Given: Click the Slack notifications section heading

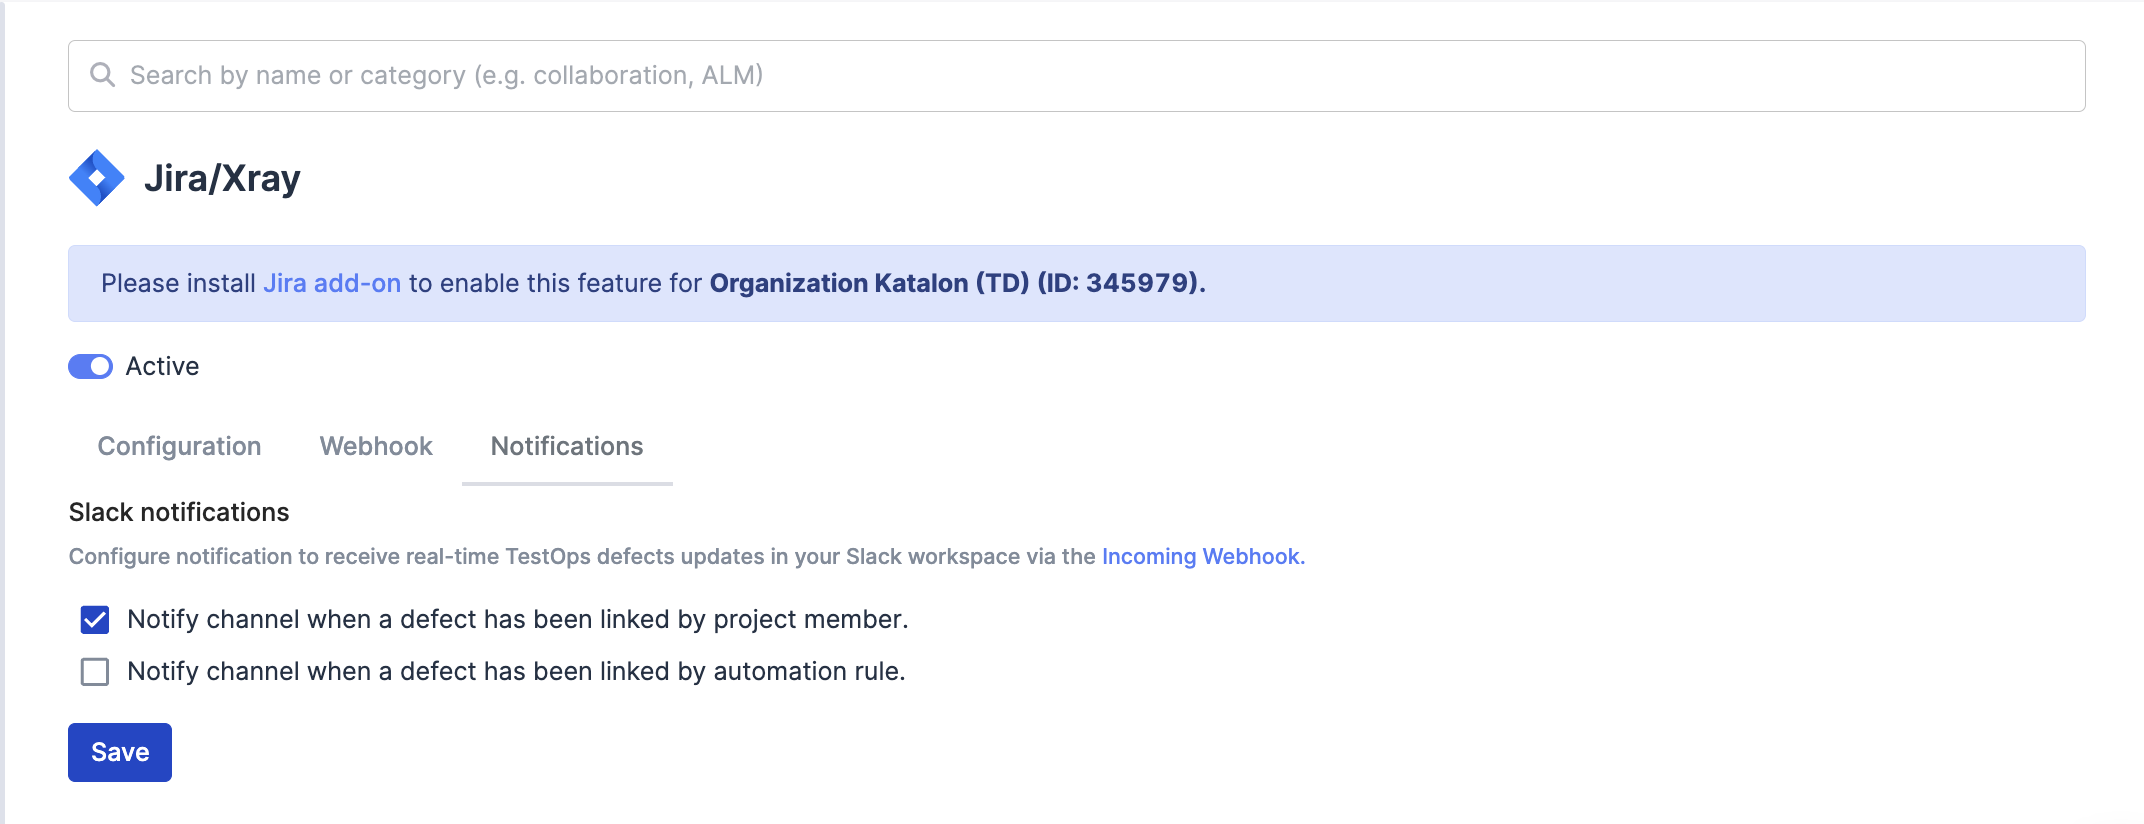Looking at the screenshot, I should (179, 512).
